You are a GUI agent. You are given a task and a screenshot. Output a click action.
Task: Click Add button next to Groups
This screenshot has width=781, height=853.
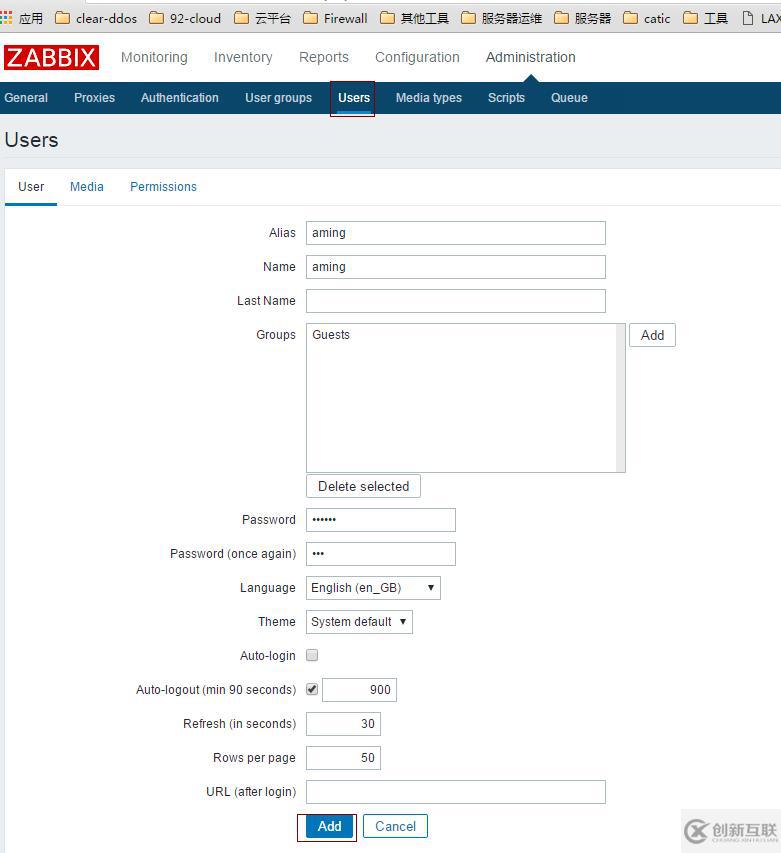(x=652, y=335)
